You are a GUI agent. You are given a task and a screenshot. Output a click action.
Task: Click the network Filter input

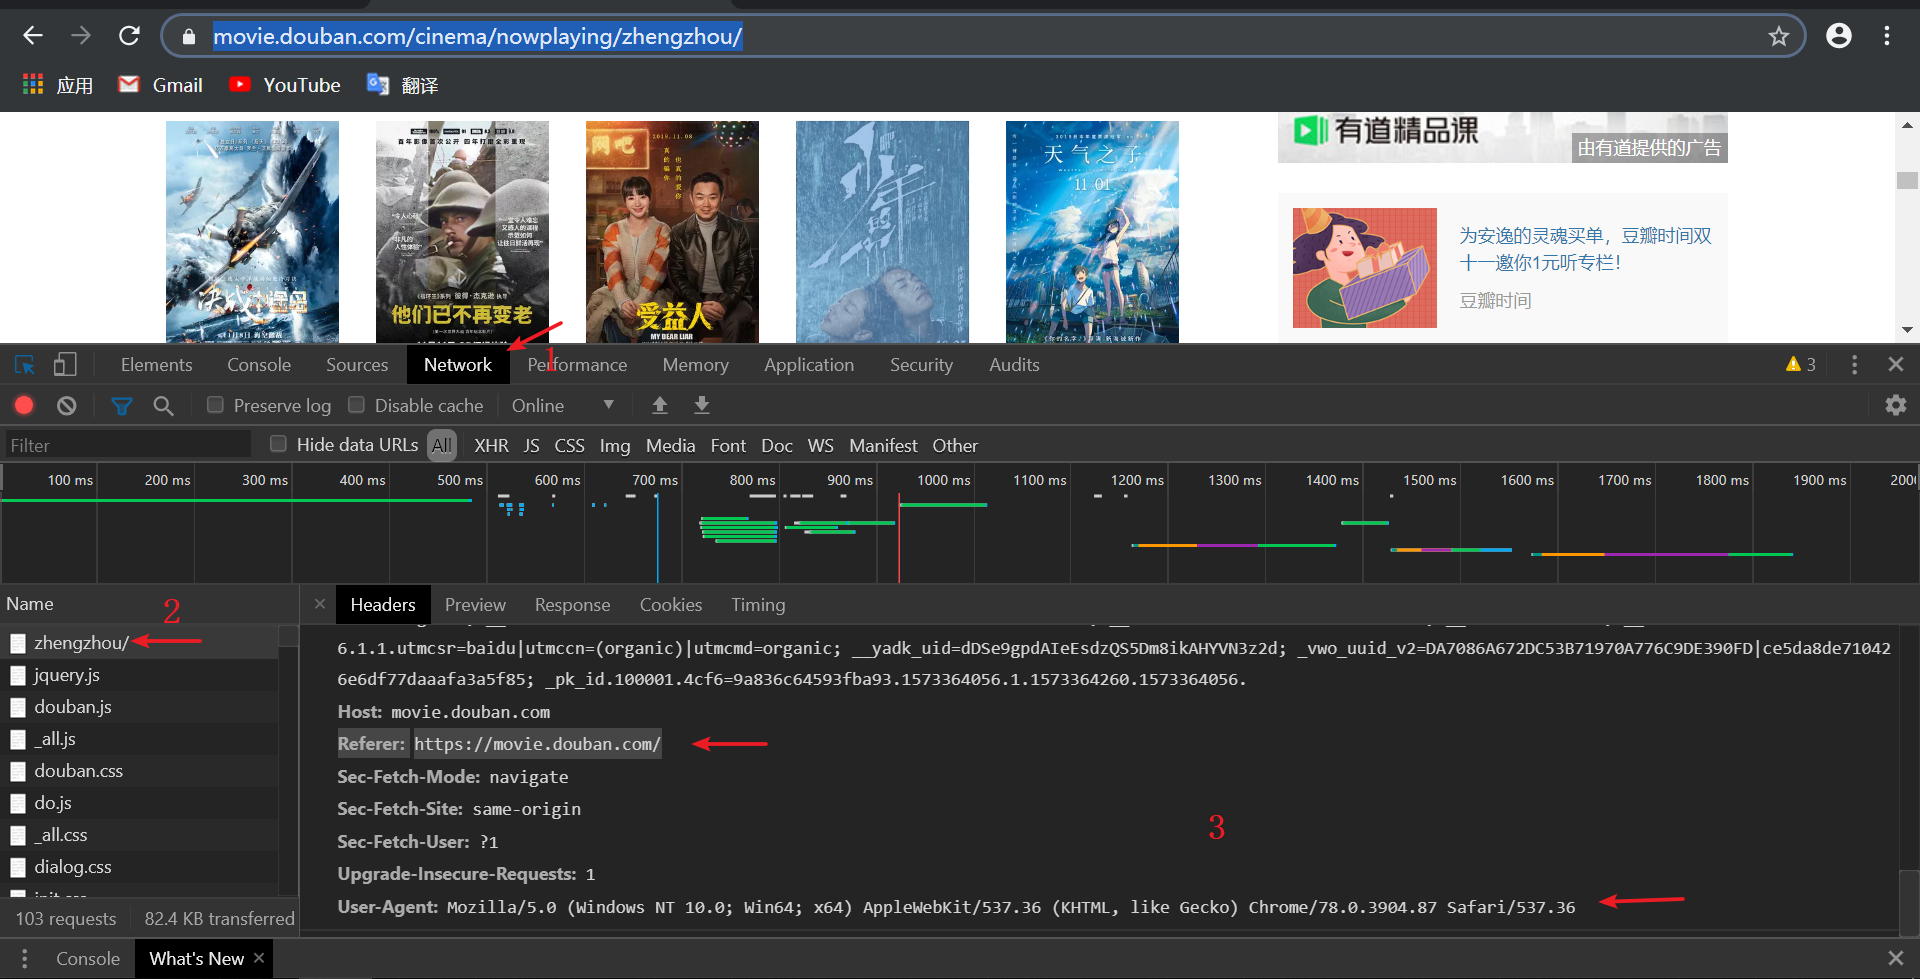[x=127, y=445]
